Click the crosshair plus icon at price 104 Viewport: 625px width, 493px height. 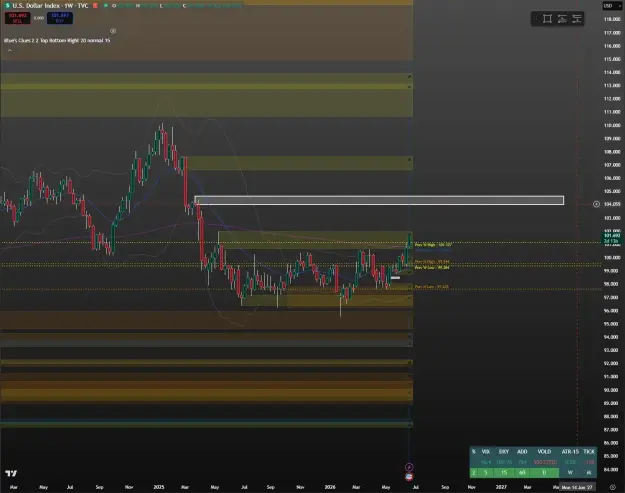pyautogui.click(x=596, y=204)
